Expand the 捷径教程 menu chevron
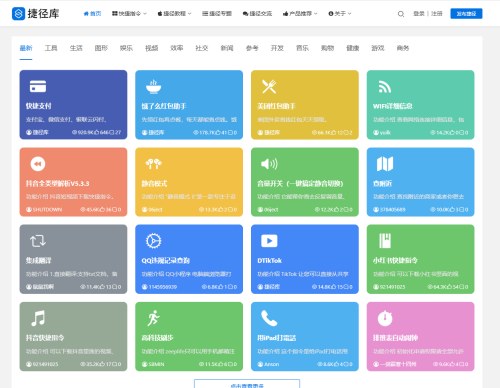500x388 pixels. 190,14
